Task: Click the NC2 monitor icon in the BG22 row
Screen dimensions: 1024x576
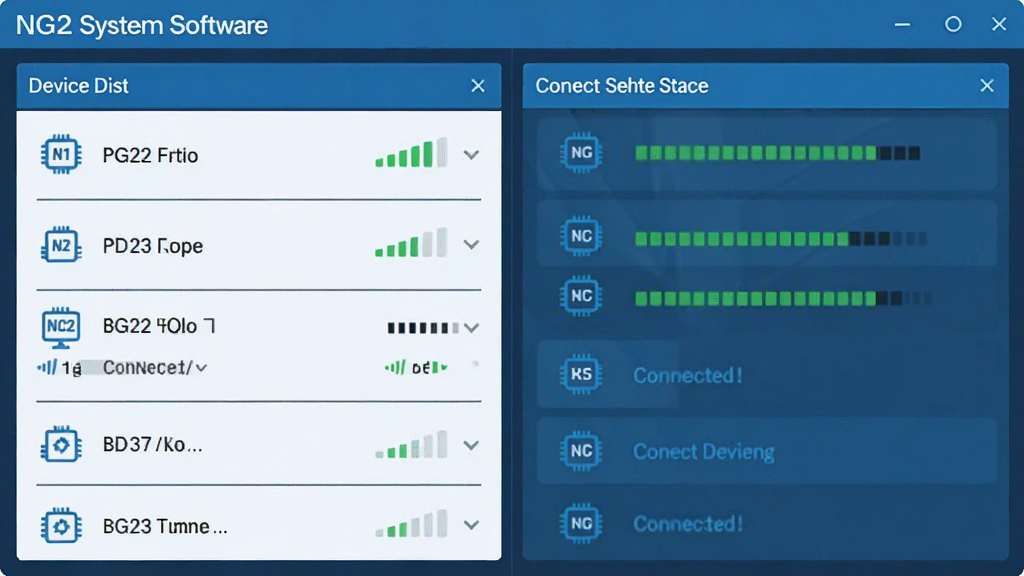Action: (x=61, y=327)
